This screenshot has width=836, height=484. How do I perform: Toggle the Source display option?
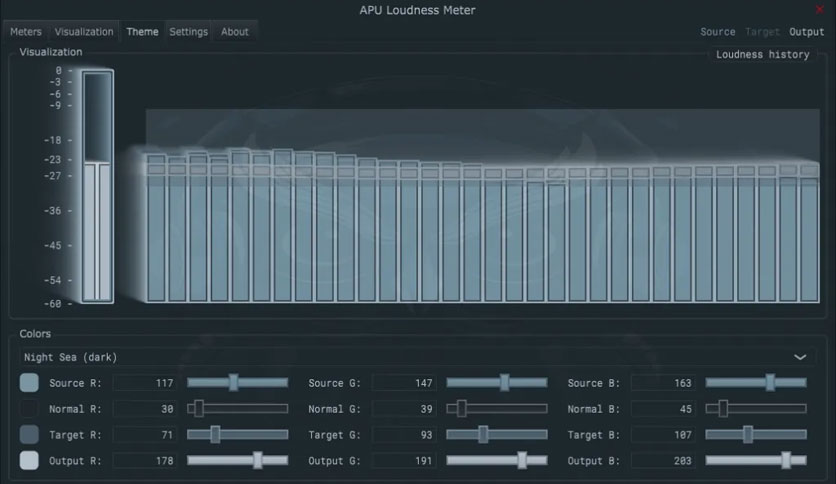[718, 32]
